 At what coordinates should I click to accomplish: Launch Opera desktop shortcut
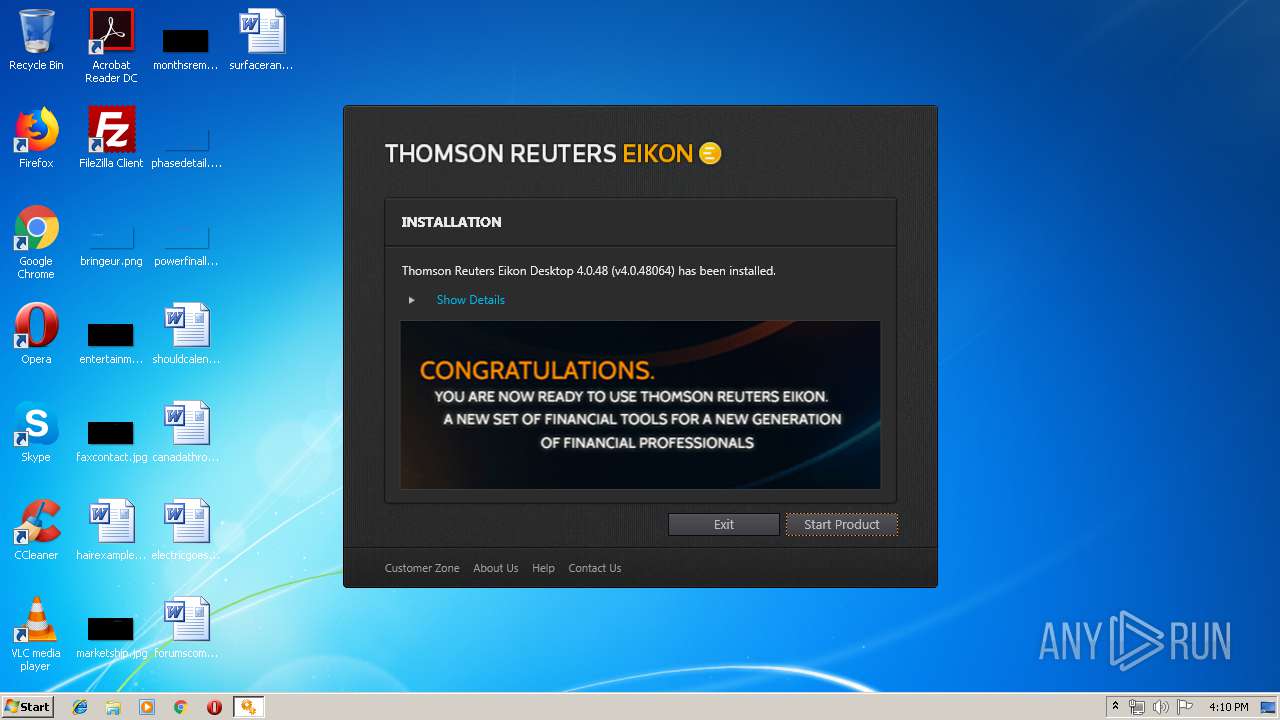36,334
